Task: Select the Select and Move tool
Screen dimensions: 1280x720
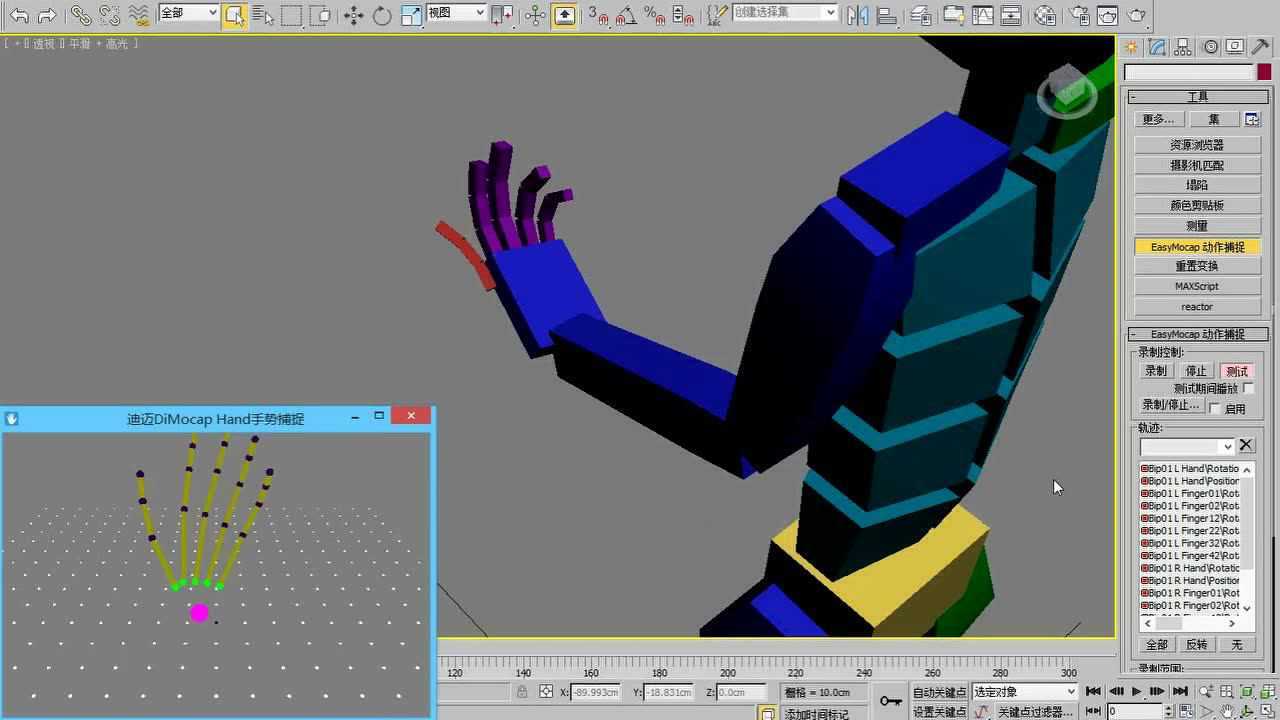Action: point(355,15)
